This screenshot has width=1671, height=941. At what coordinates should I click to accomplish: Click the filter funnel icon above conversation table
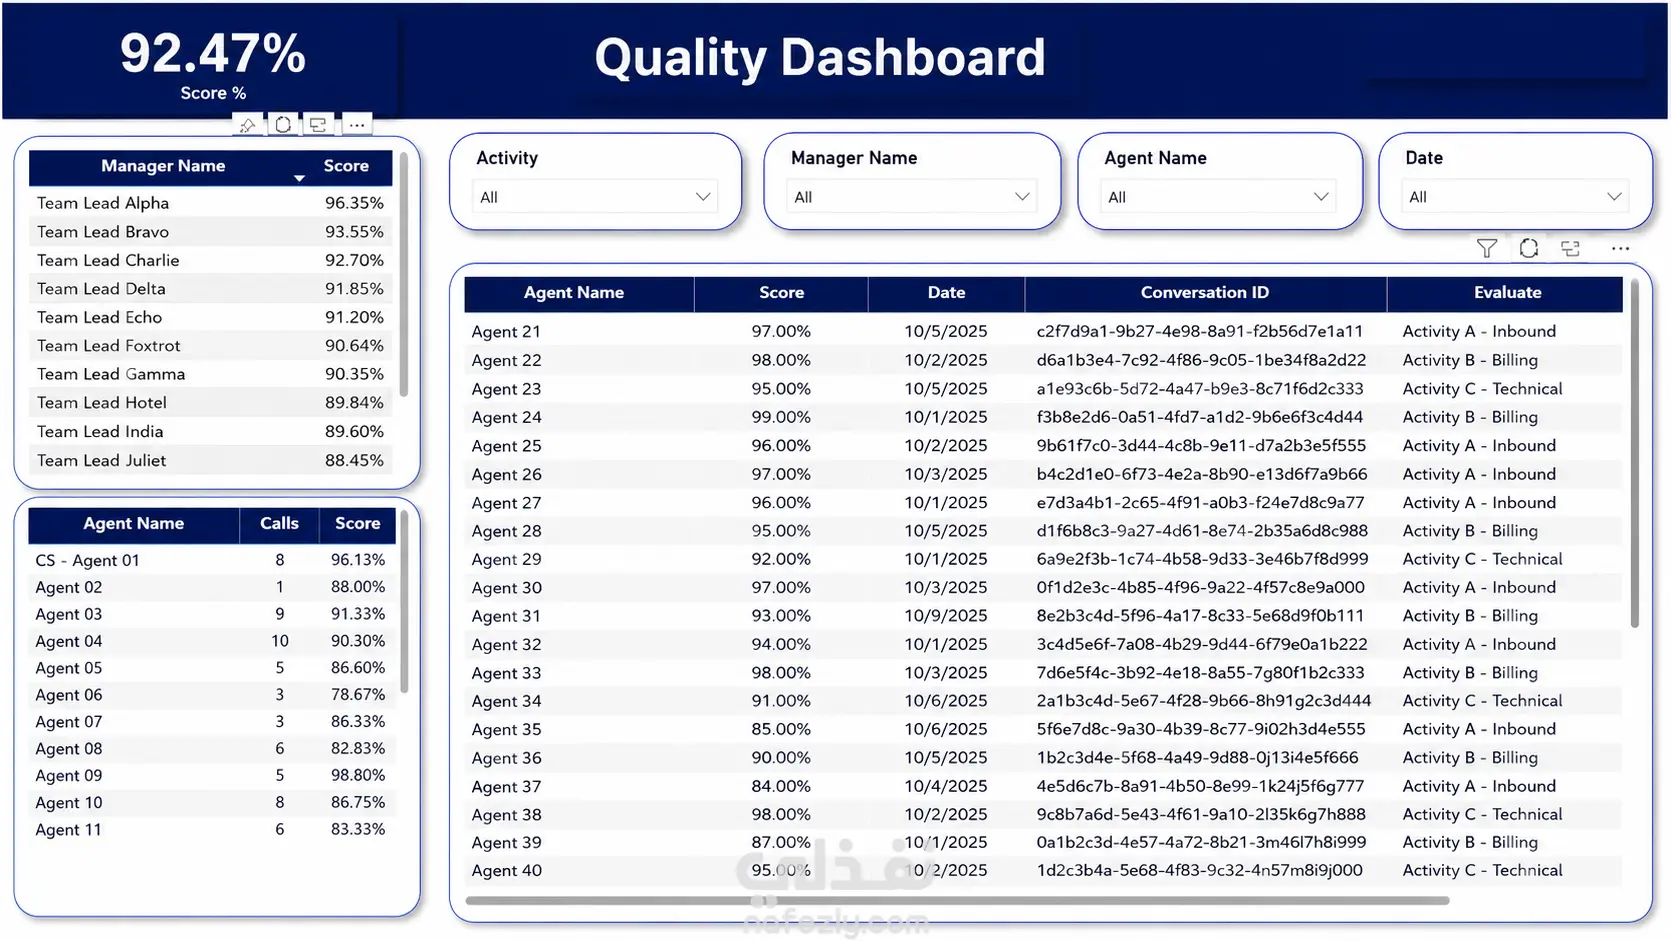point(1487,248)
